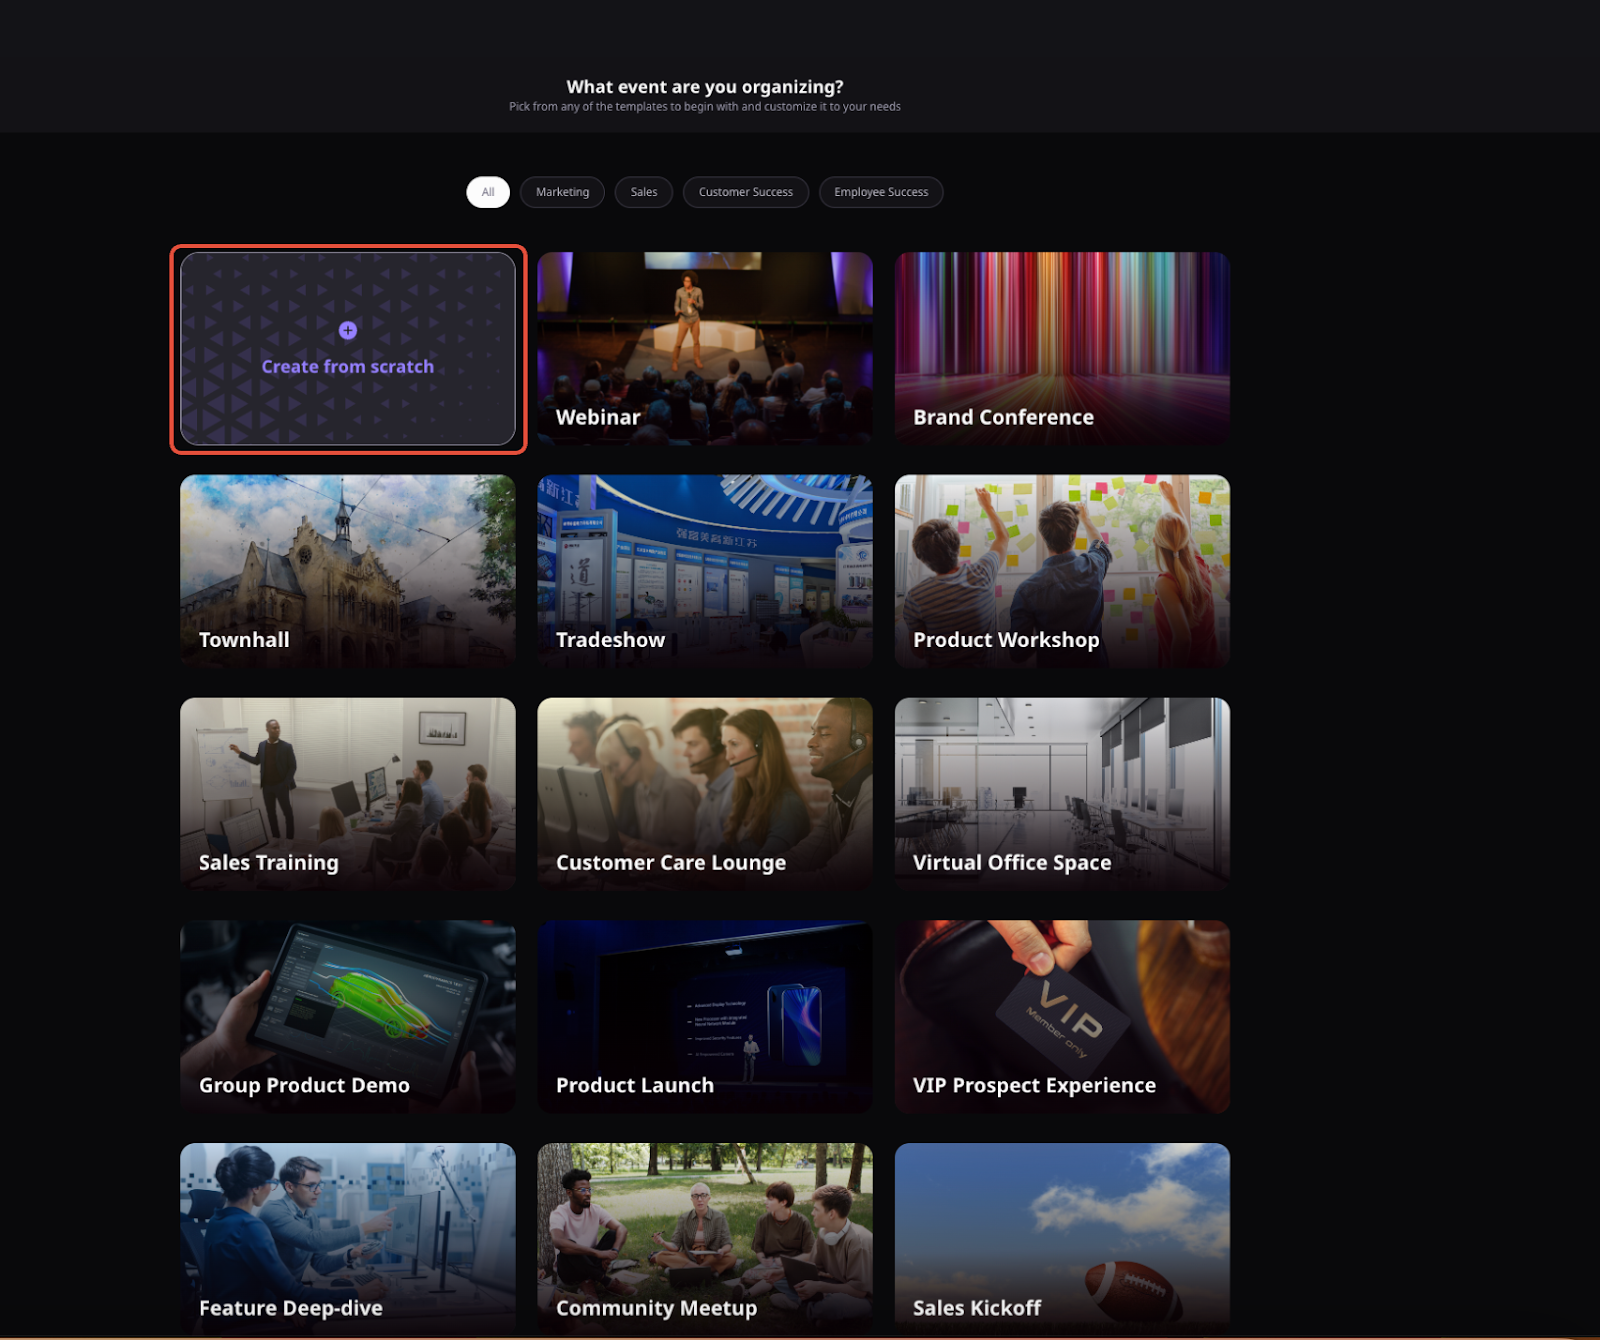Choose the Group Product Demo template
The width and height of the screenshot is (1600, 1340).
348,1016
